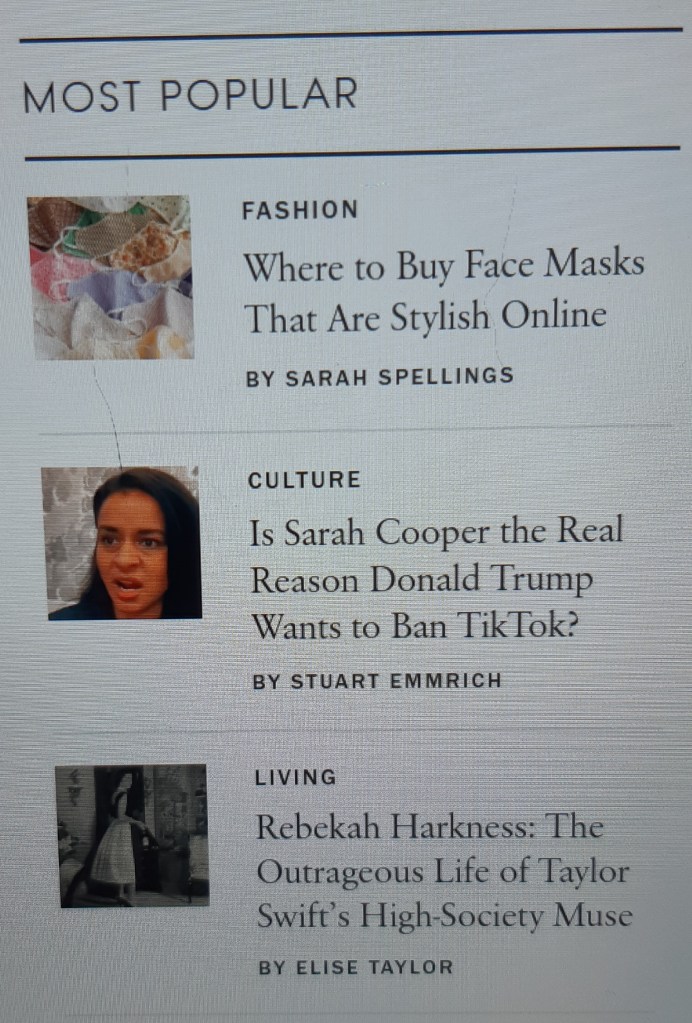
Task: Click the 'Swift's High-Society Muse' text
Action: pos(445,915)
